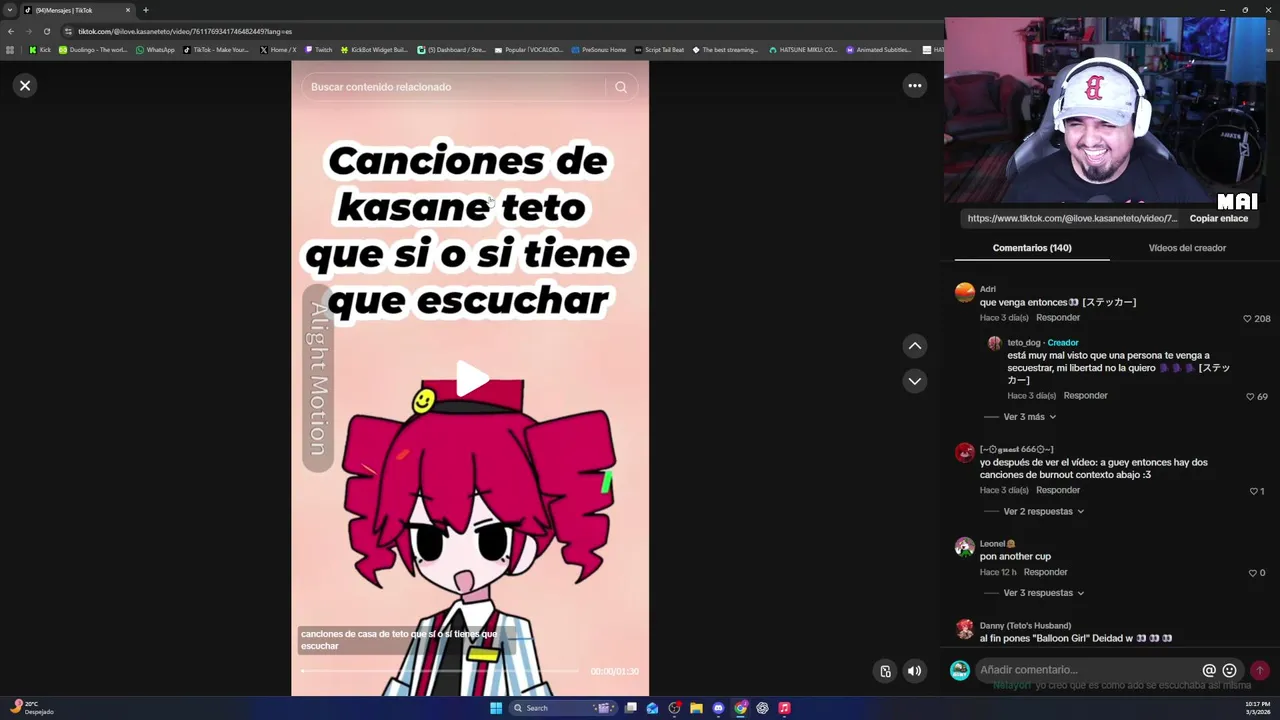Click the search magnifier in related content bar

(621, 87)
